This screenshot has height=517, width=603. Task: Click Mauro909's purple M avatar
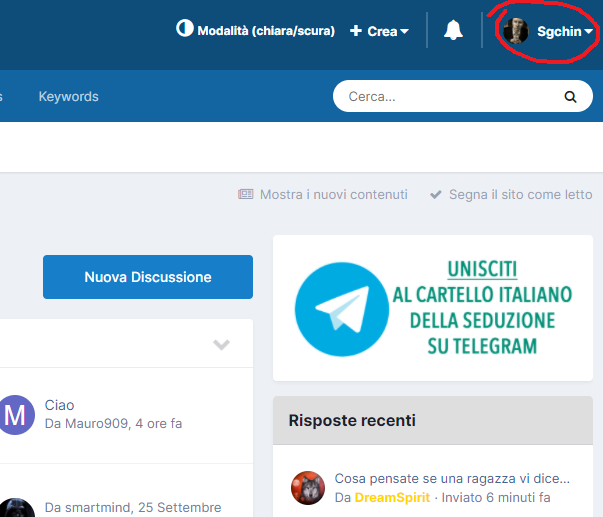click(x=15, y=415)
